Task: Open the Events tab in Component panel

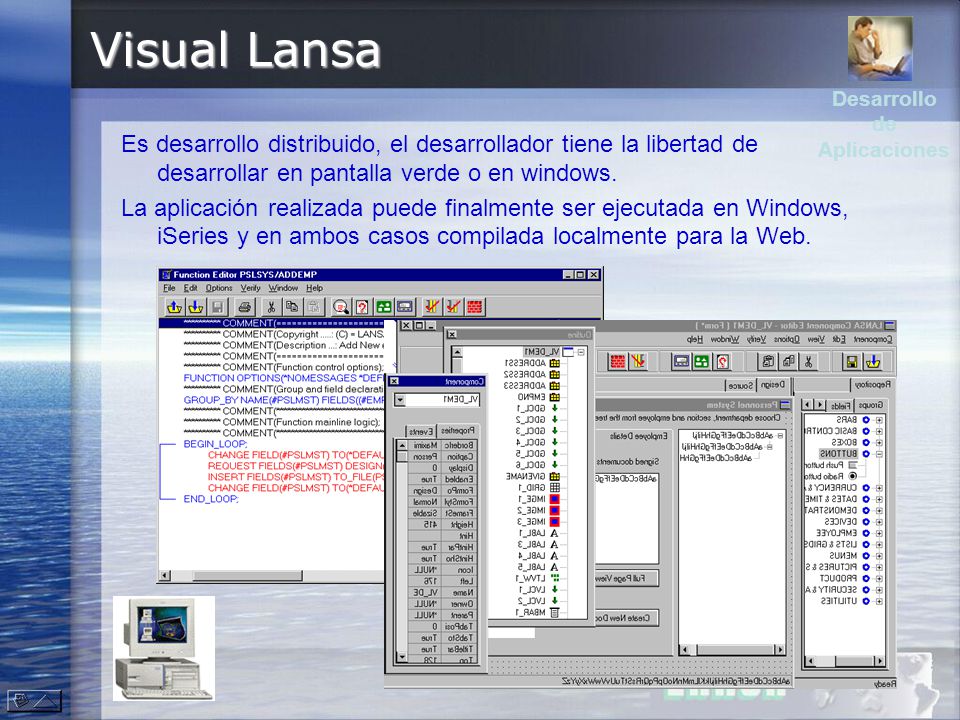Action: (421, 432)
